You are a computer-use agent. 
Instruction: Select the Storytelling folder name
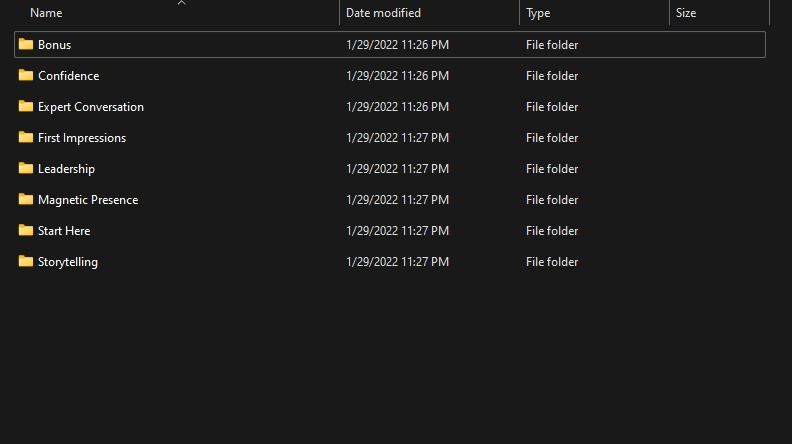[x=68, y=262]
